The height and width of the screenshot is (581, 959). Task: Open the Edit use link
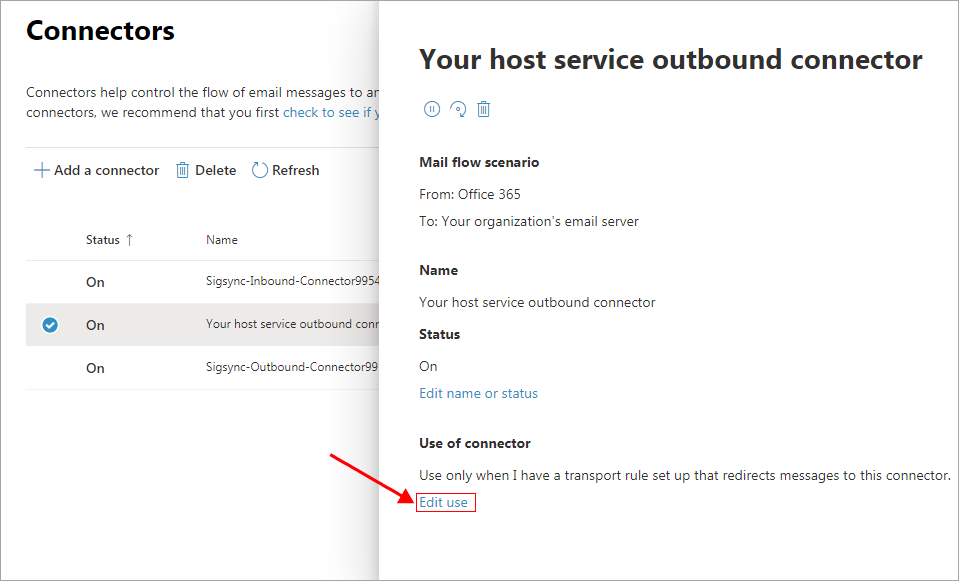pos(444,502)
